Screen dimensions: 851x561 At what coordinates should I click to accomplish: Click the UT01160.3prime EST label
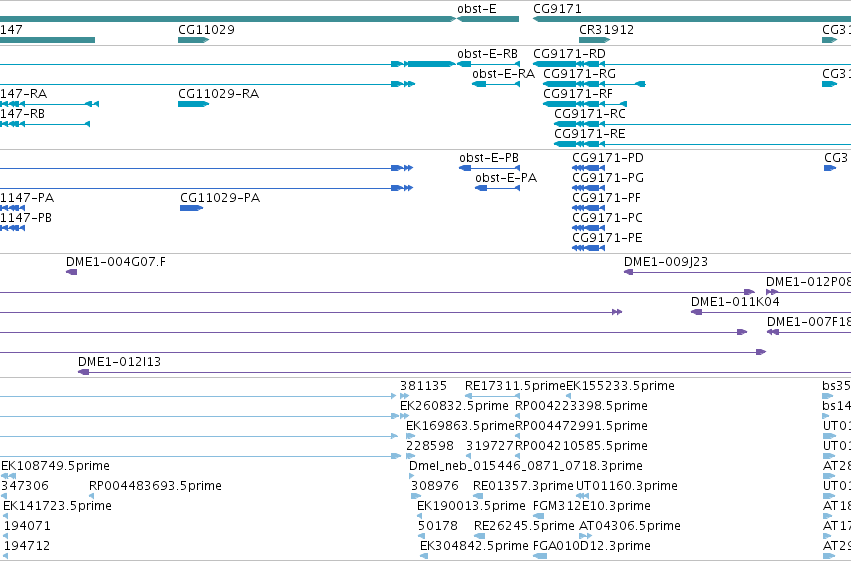click(627, 487)
